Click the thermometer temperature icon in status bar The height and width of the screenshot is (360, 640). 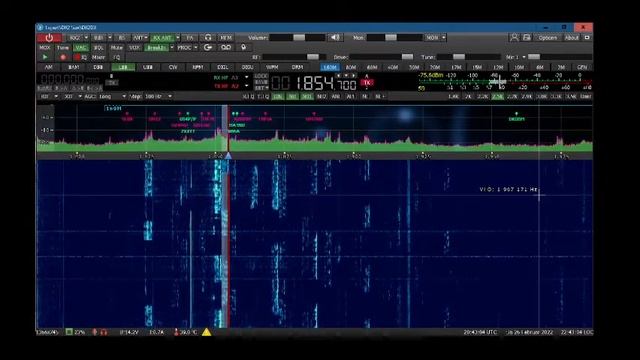[176, 332]
